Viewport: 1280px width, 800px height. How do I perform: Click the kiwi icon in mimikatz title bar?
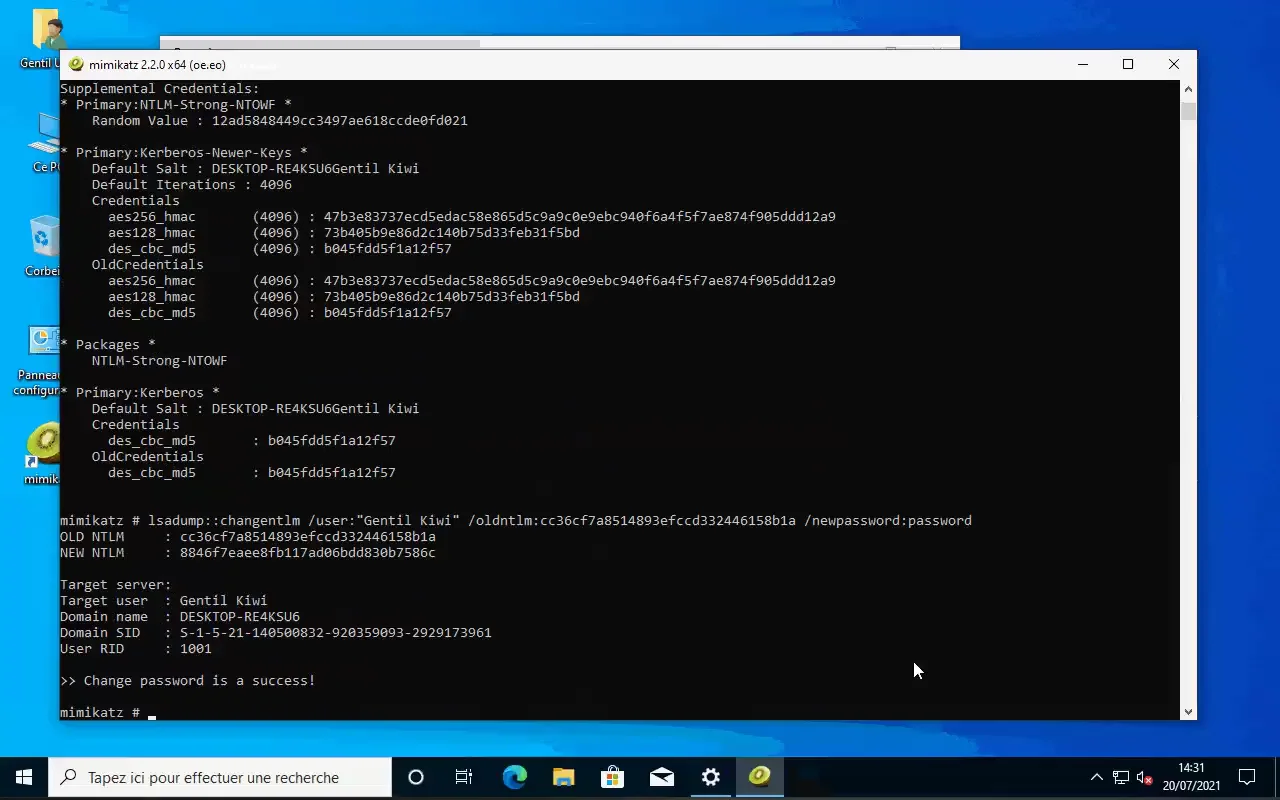76,64
